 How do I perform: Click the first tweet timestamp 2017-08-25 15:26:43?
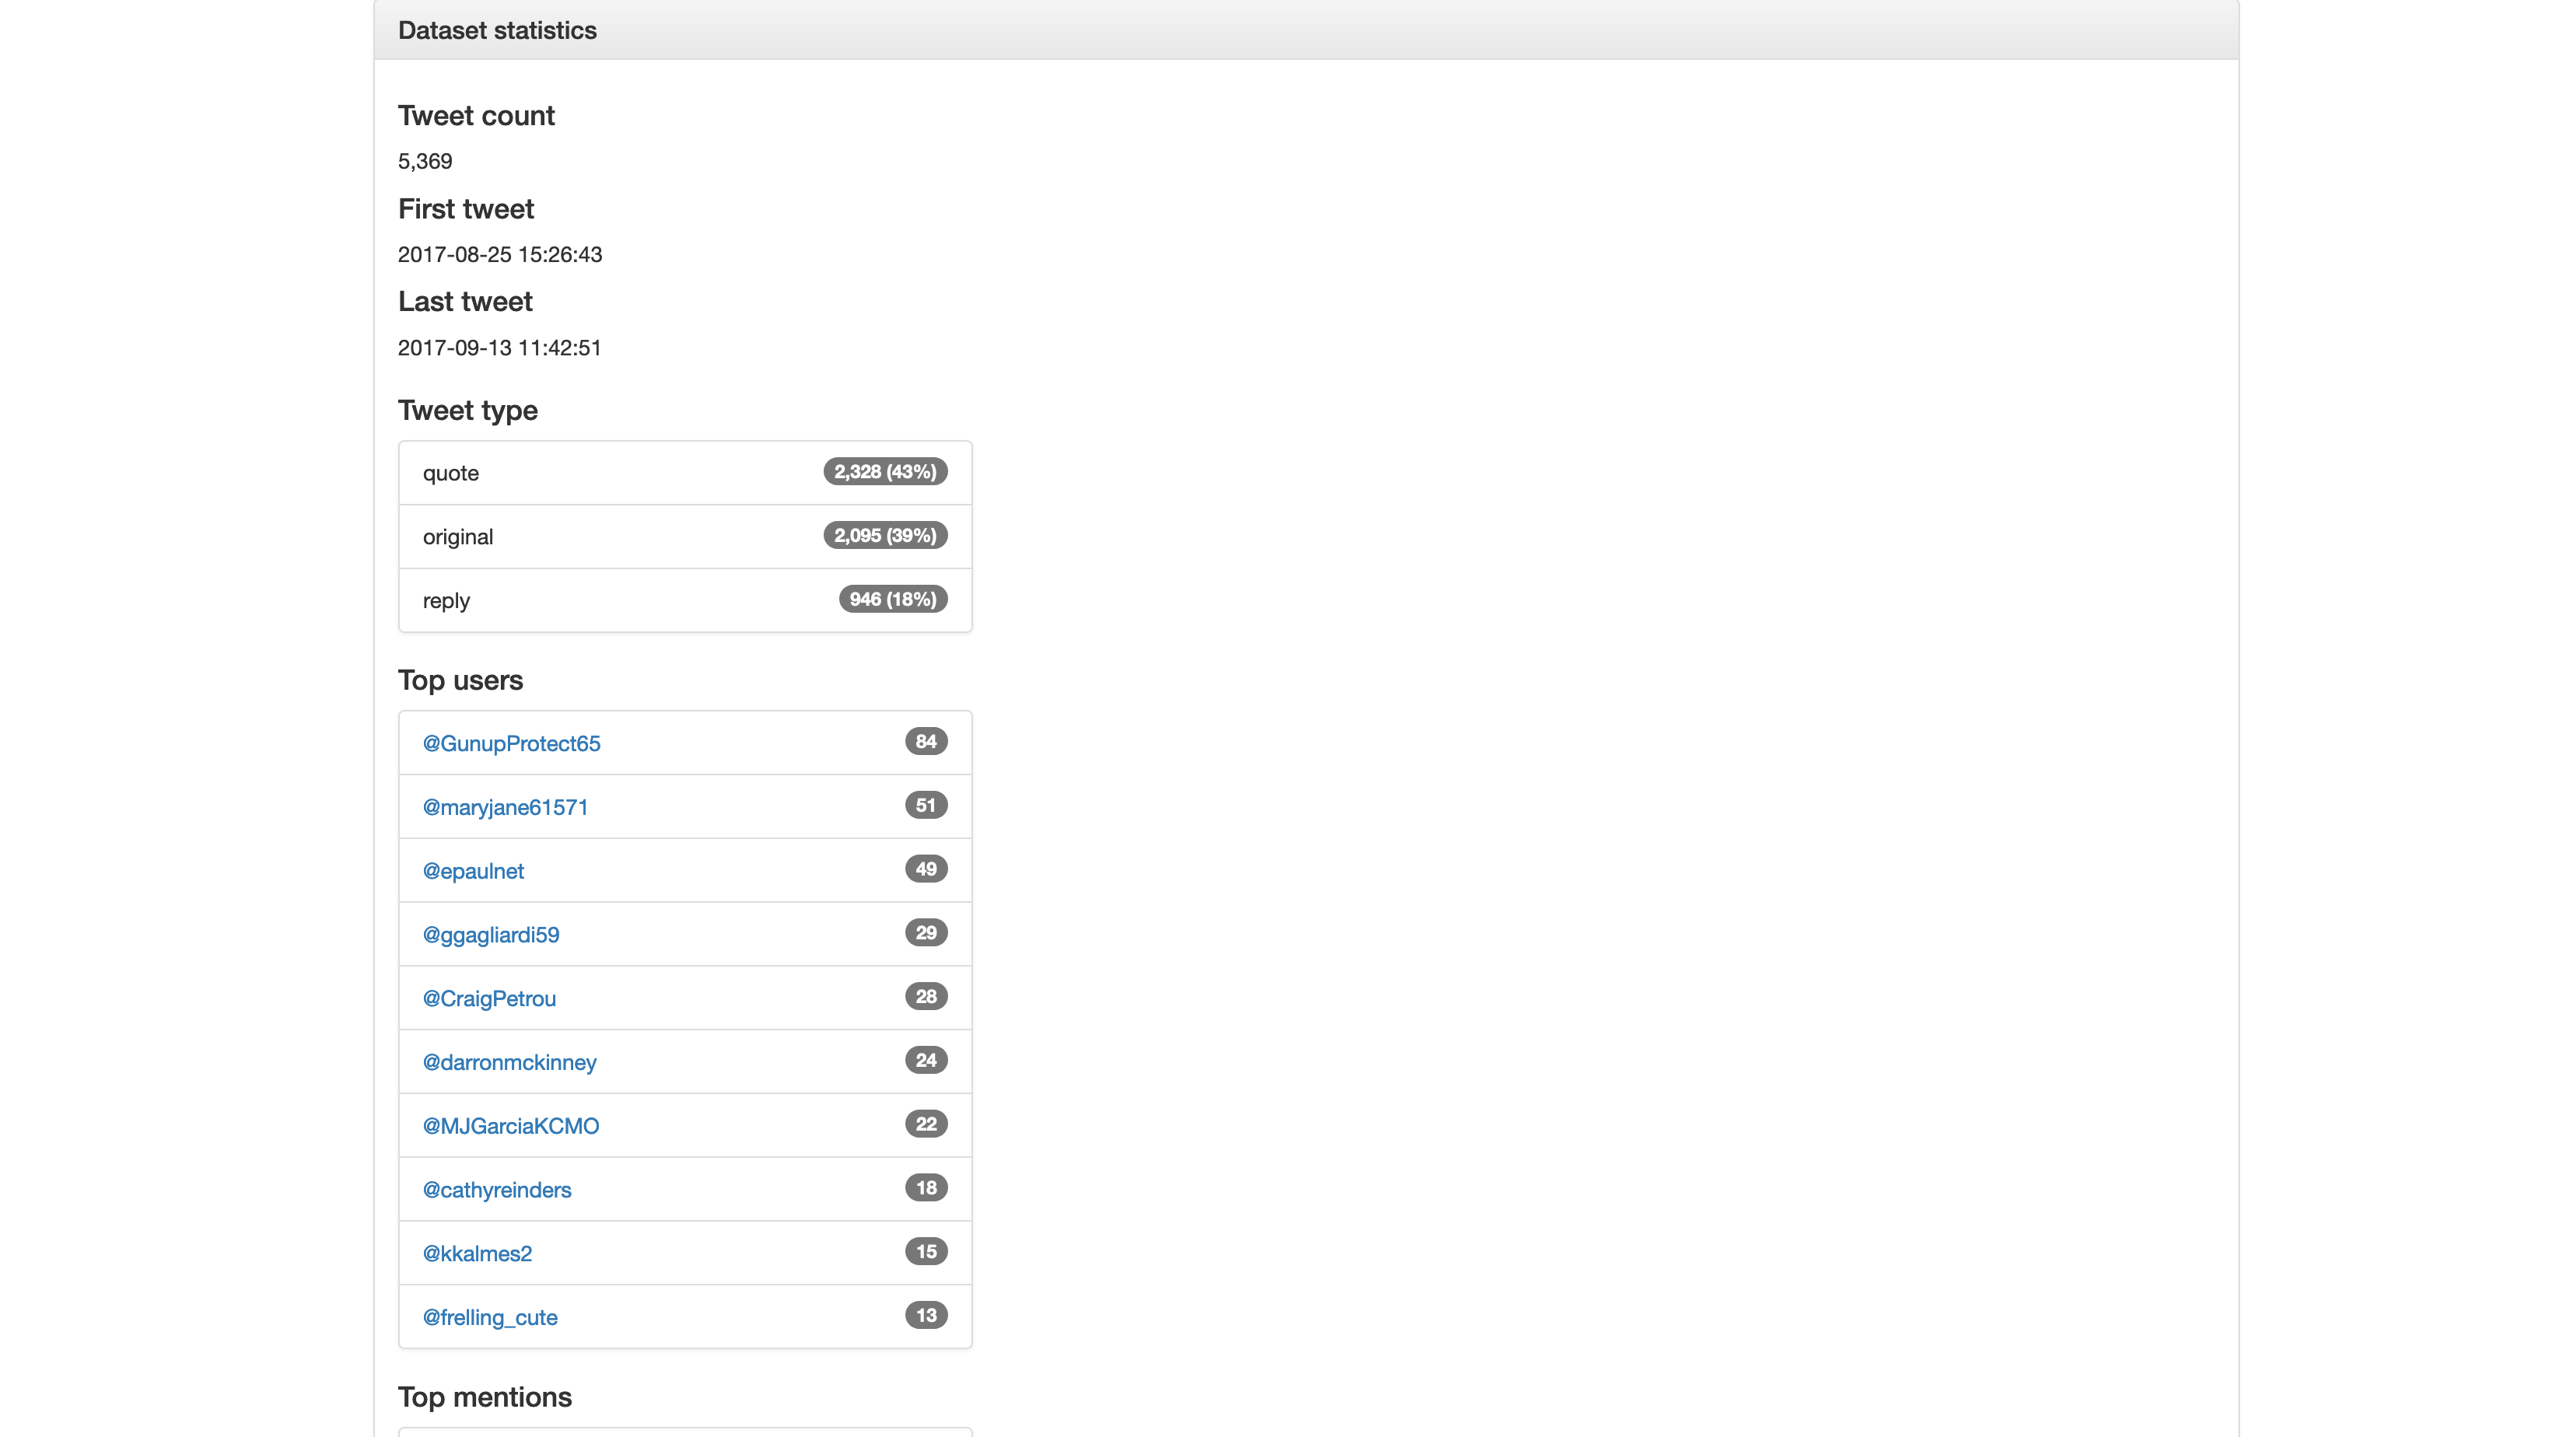[500, 254]
